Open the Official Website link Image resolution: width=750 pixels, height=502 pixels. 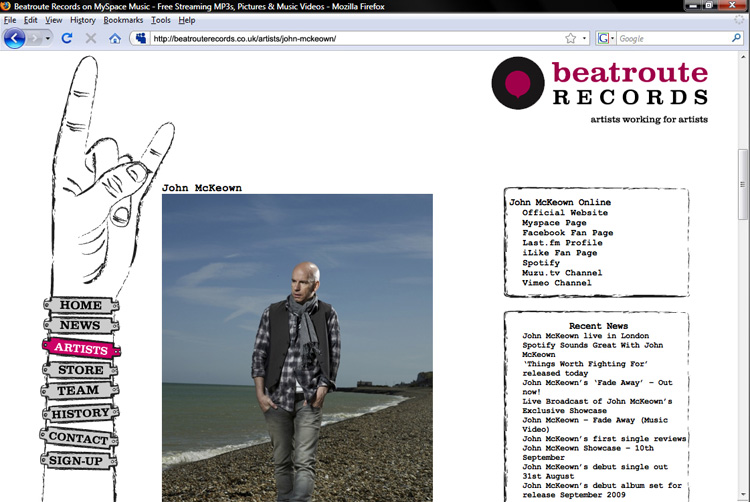(565, 213)
